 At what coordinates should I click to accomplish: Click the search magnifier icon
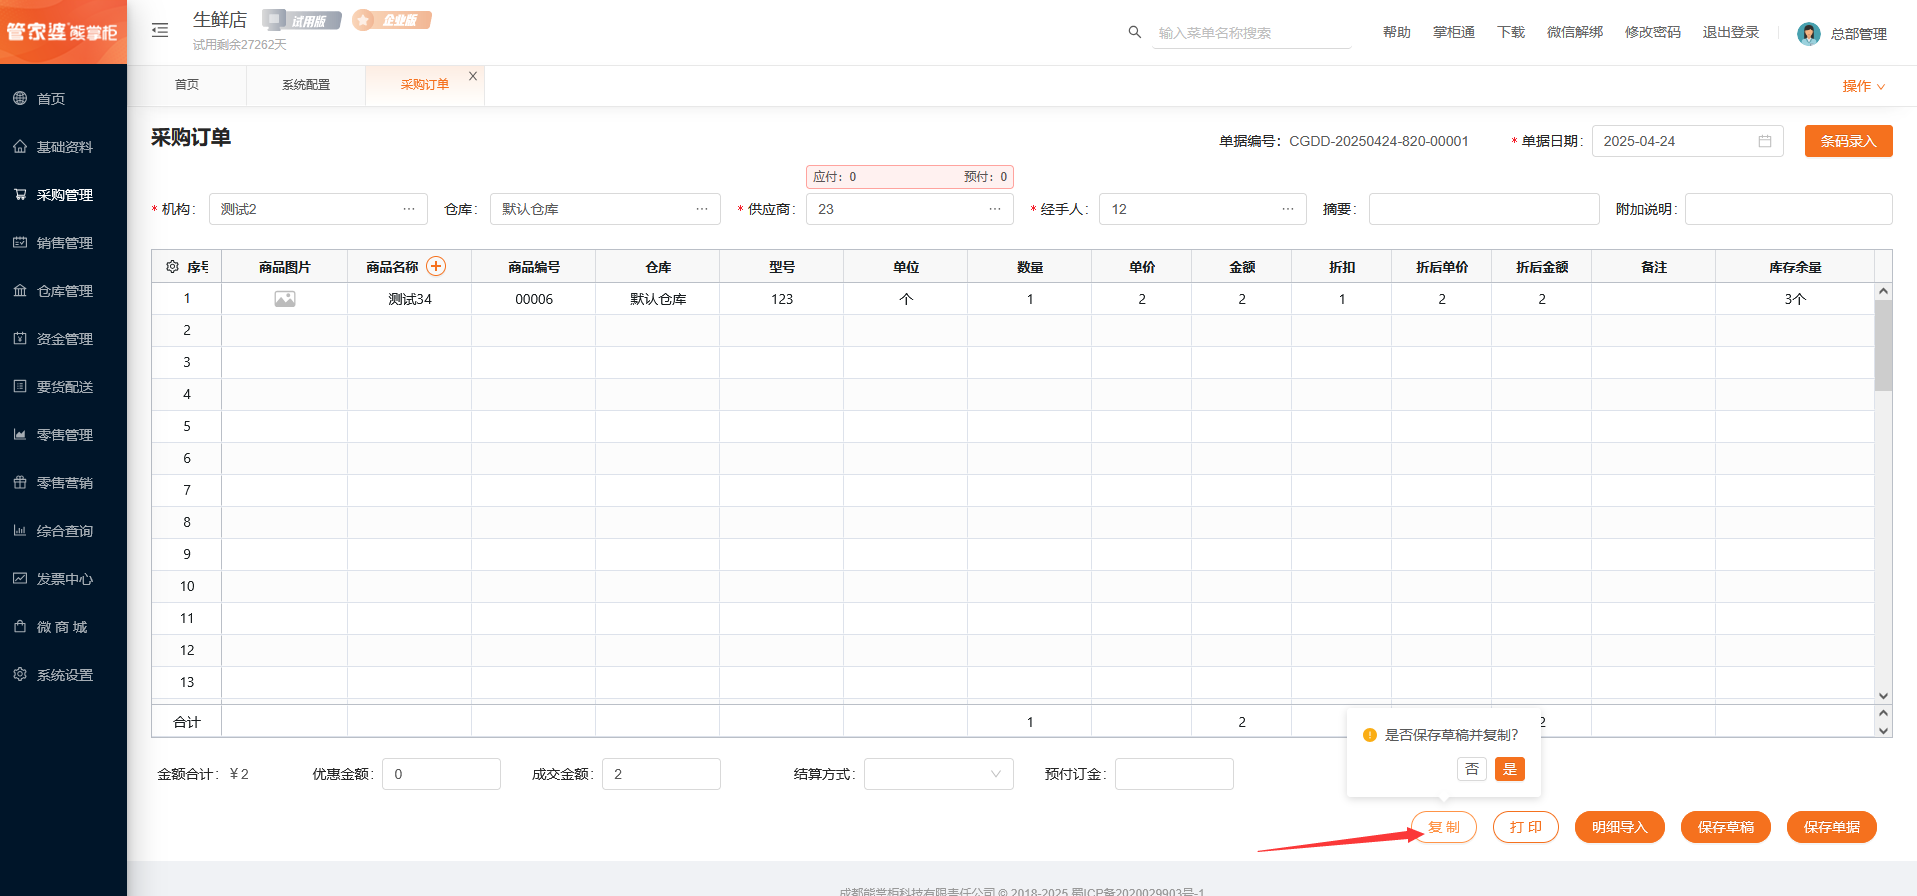tap(1135, 32)
